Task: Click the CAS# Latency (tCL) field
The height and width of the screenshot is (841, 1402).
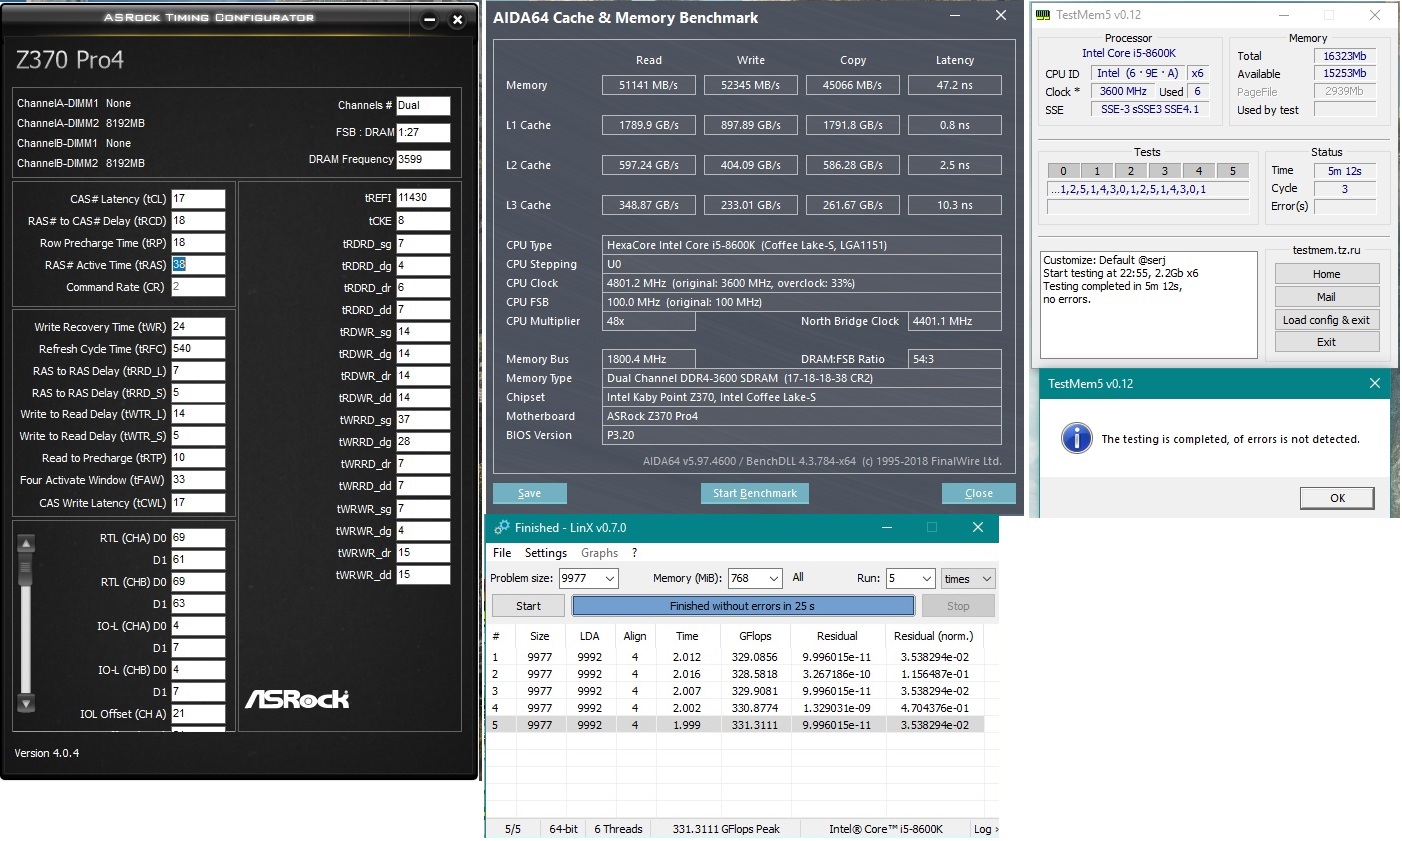Action: (x=198, y=199)
